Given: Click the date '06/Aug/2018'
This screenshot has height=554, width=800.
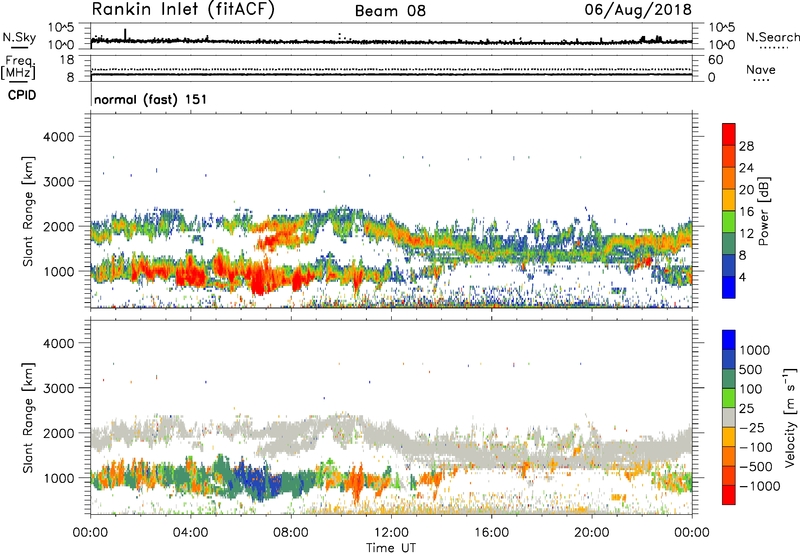Looking at the screenshot, I should (638, 10).
